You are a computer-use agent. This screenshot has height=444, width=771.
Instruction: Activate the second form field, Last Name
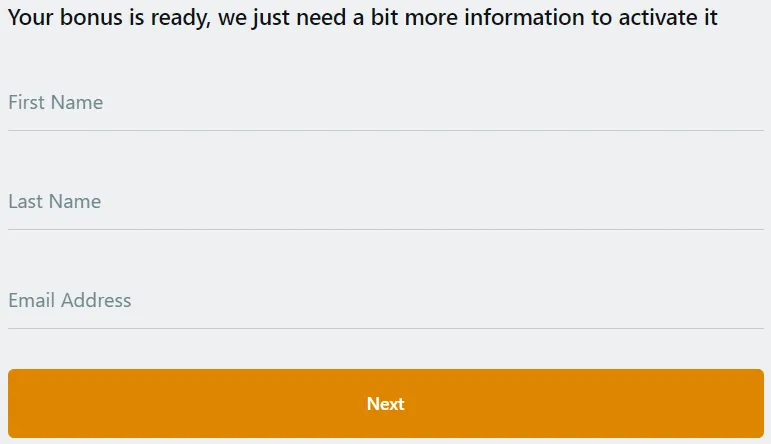385,202
